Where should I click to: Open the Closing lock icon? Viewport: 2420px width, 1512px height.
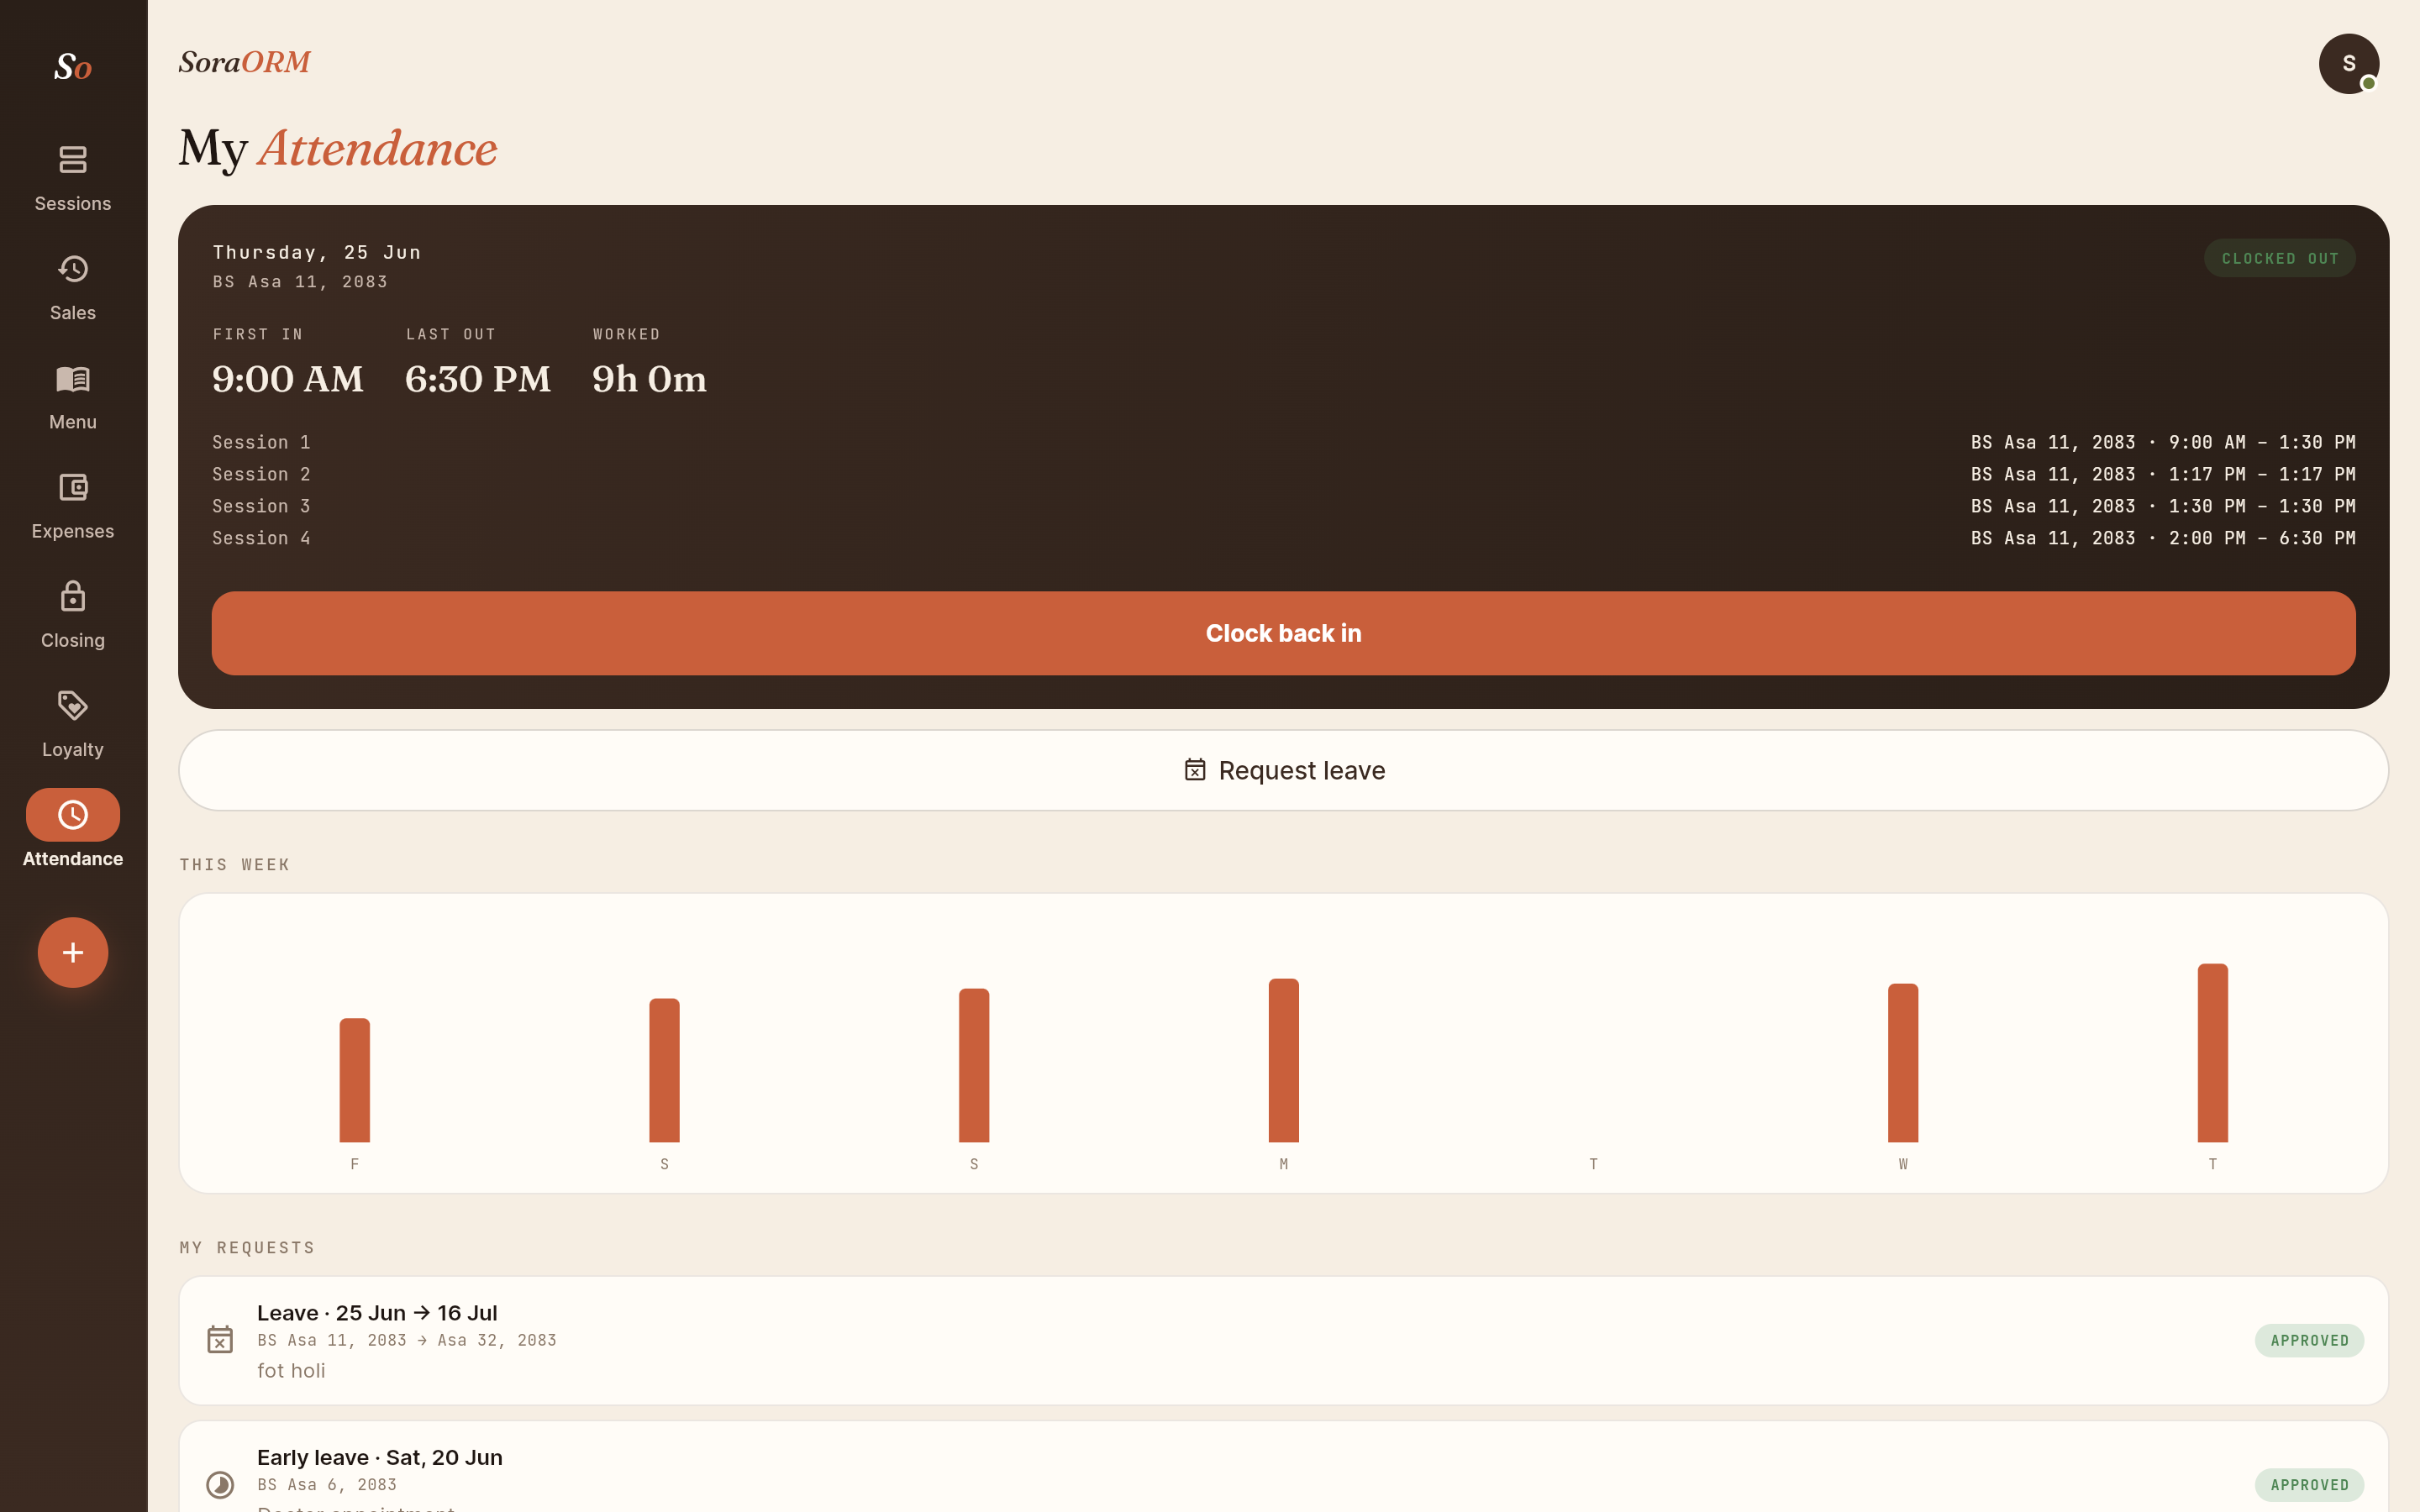pos(73,596)
